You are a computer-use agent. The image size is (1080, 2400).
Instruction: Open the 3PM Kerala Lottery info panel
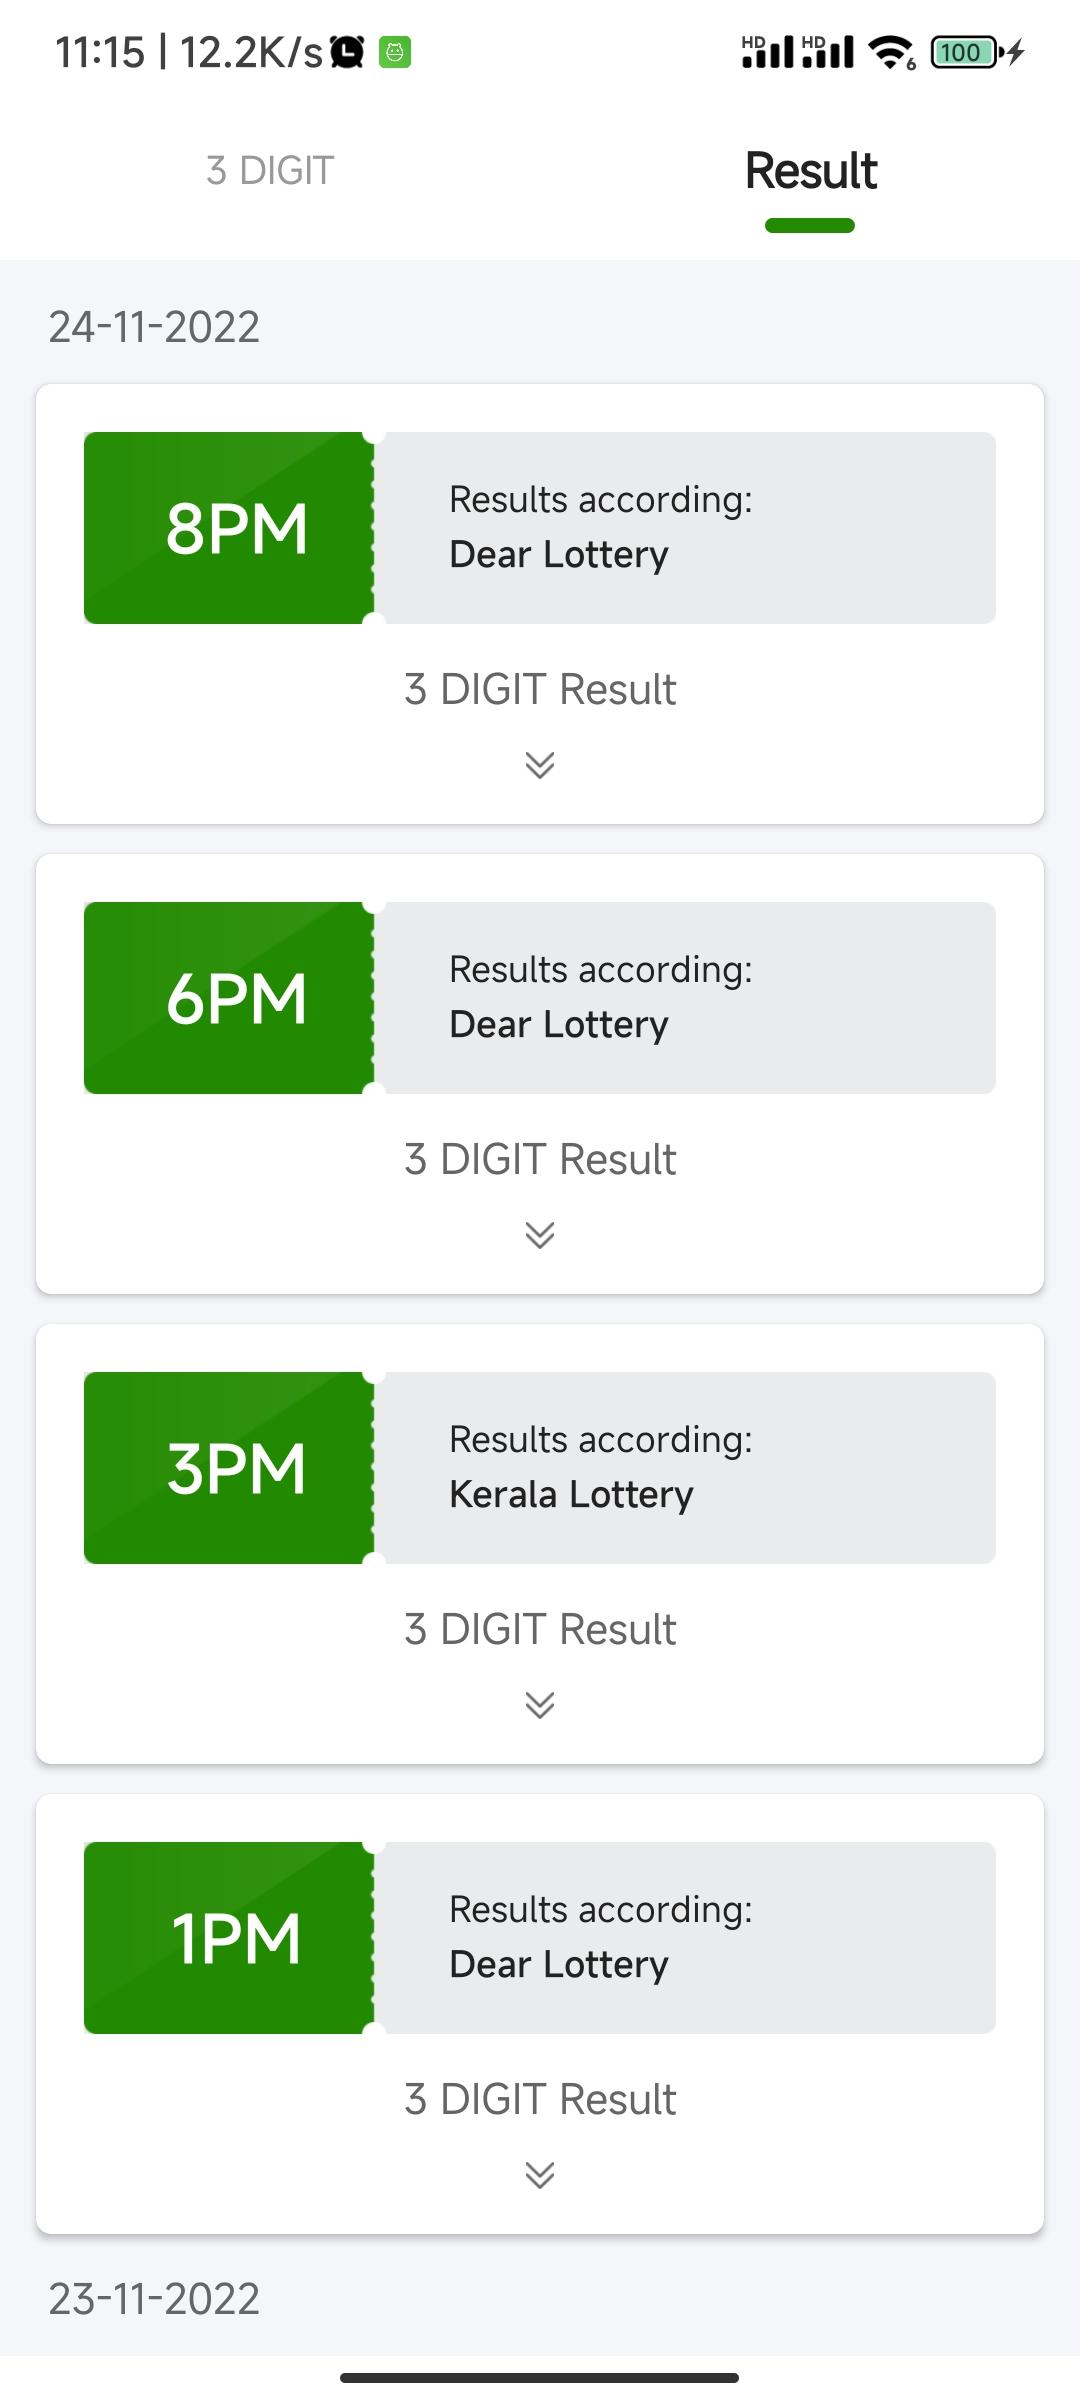685,1468
